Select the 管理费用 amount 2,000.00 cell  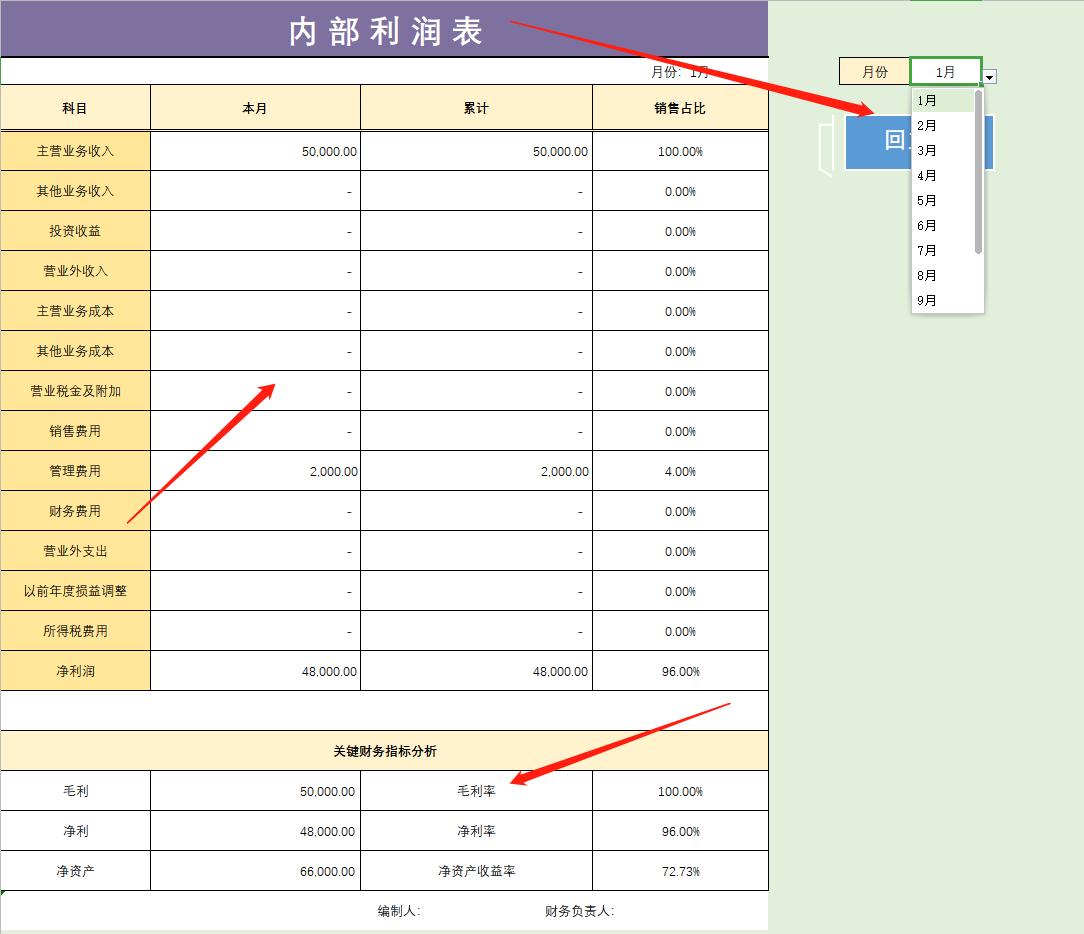pos(255,471)
